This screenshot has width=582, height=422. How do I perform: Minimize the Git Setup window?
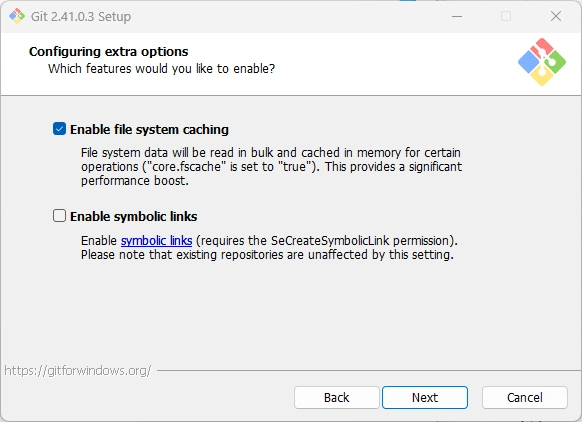click(457, 16)
